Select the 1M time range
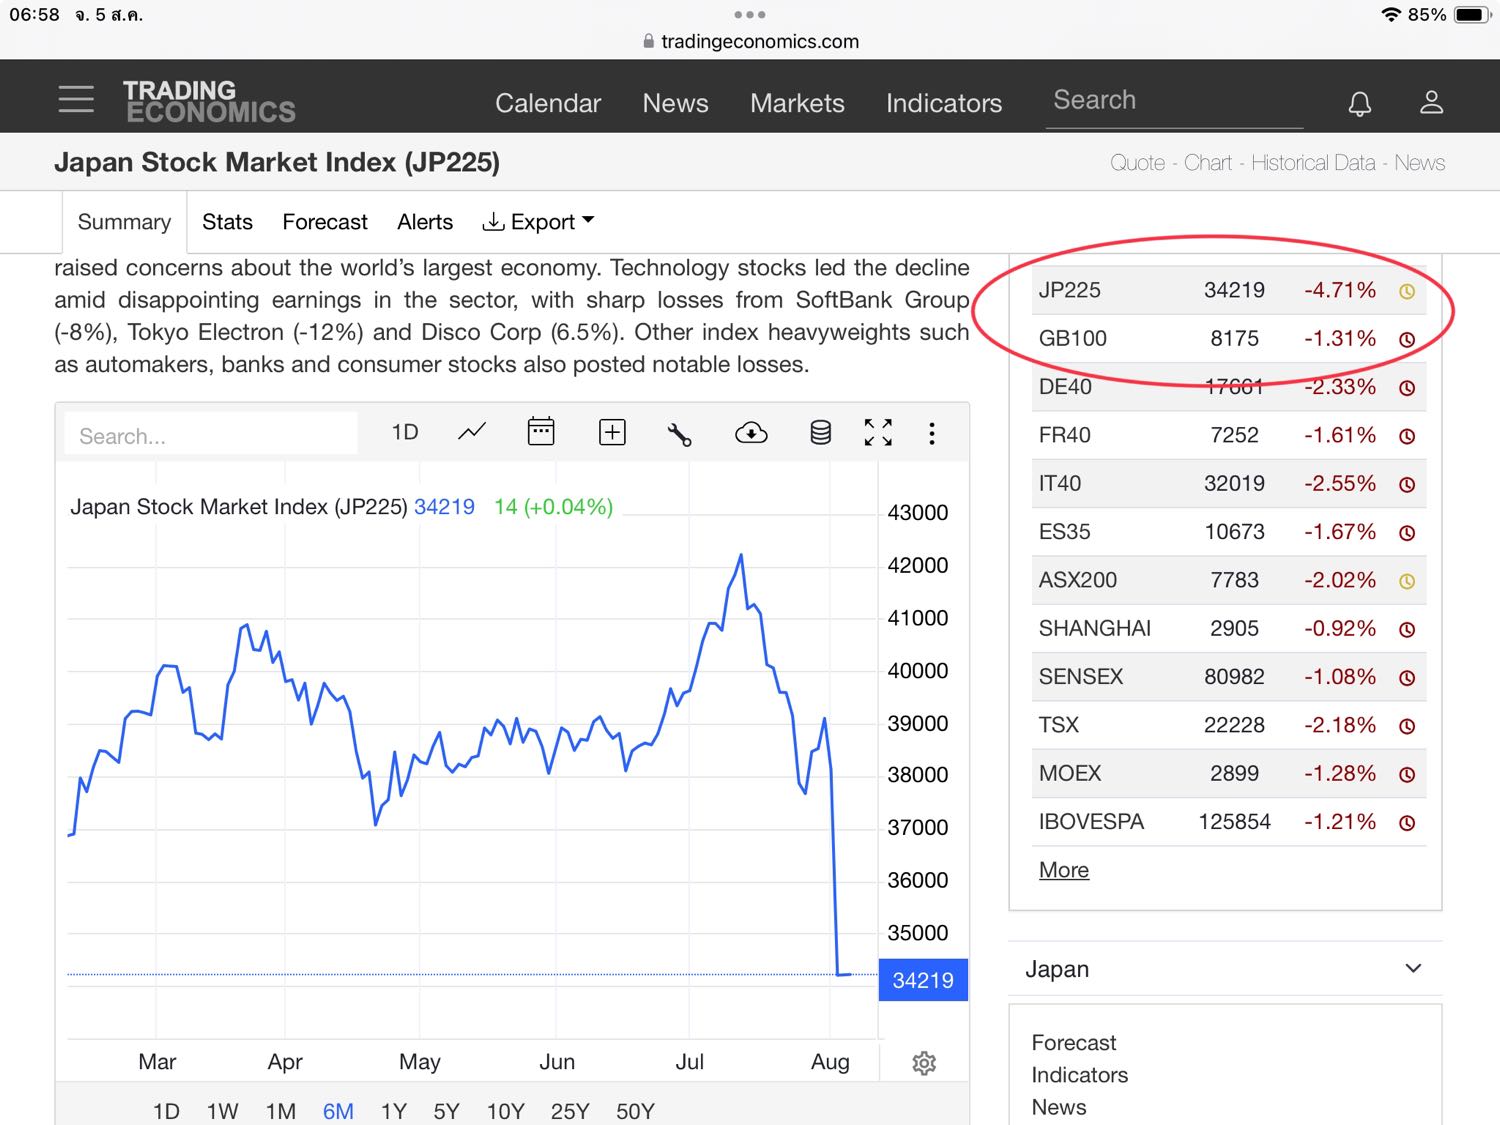The height and width of the screenshot is (1125, 1500). pyautogui.click(x=281, y=1111)
